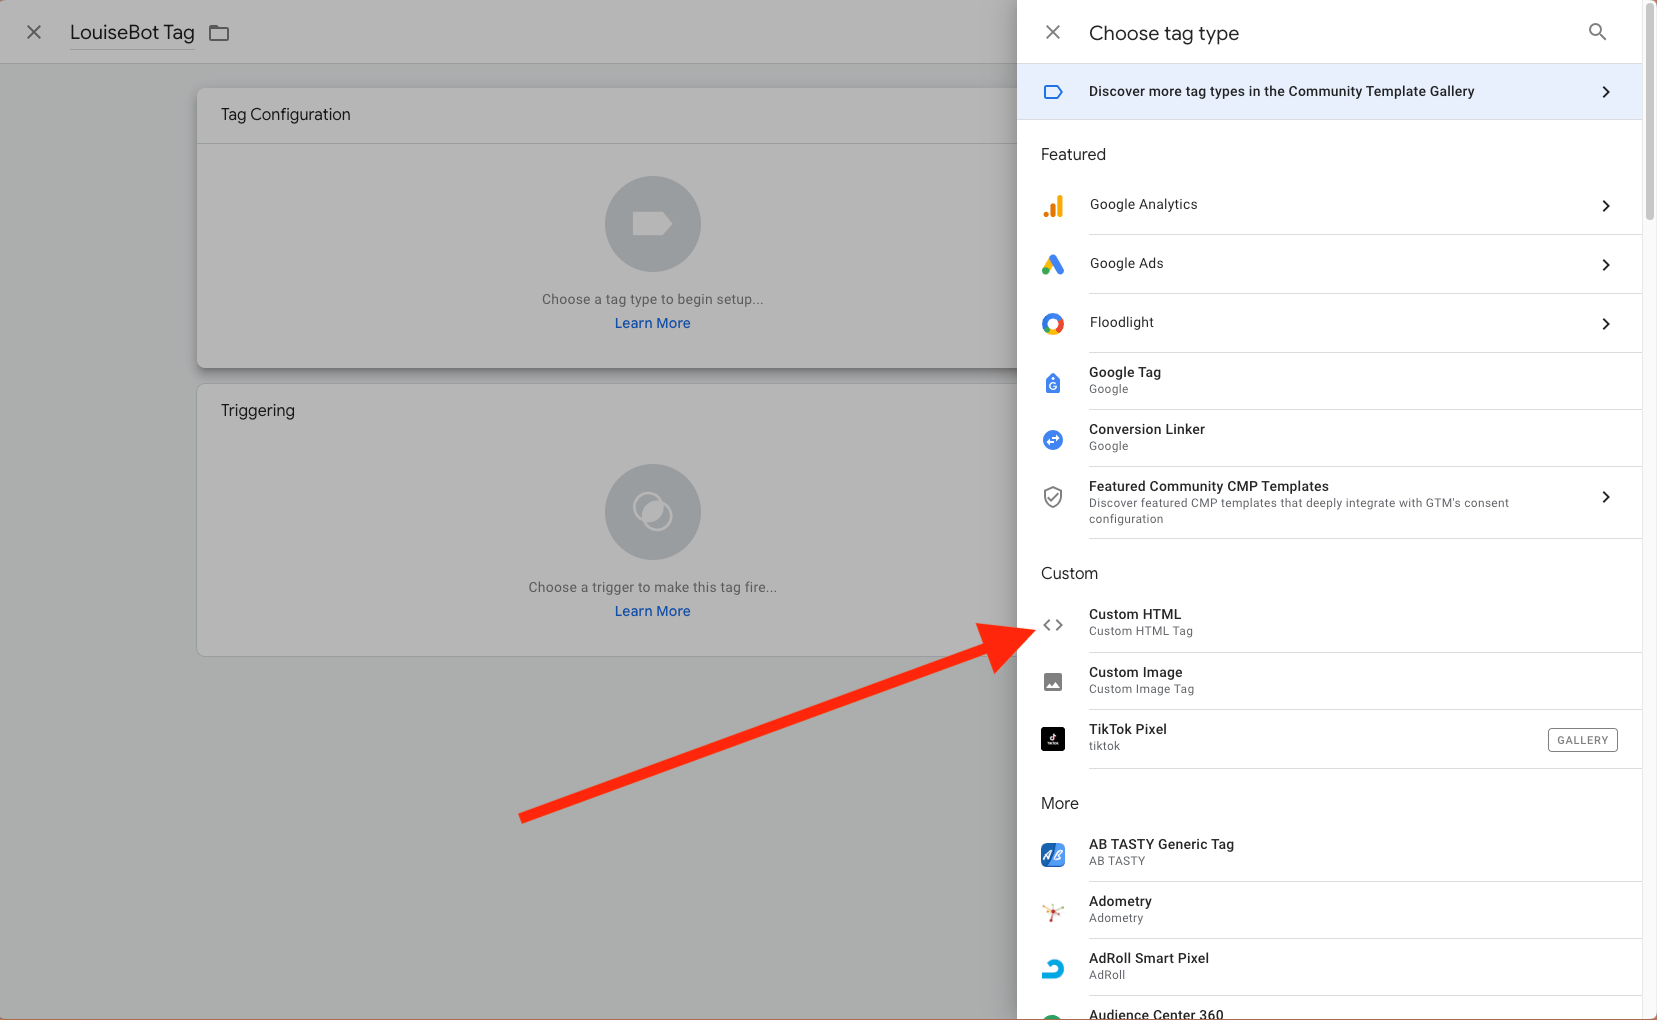The image size is (1657, 1020).
Task: Expand Floodlight tag options
Action: point(1606,324)
